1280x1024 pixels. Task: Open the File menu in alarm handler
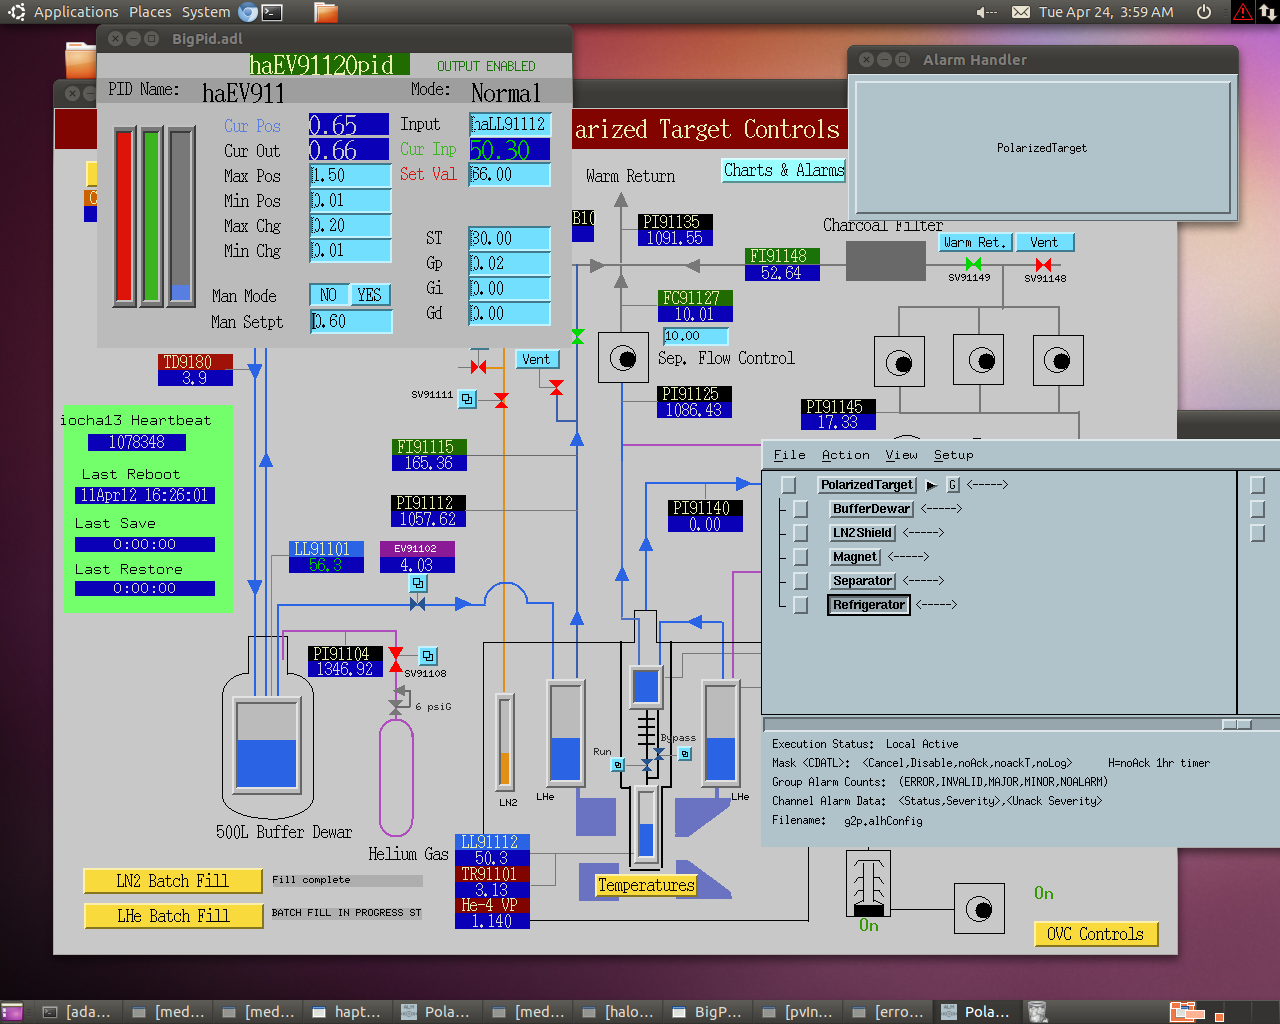coord(789,455)
